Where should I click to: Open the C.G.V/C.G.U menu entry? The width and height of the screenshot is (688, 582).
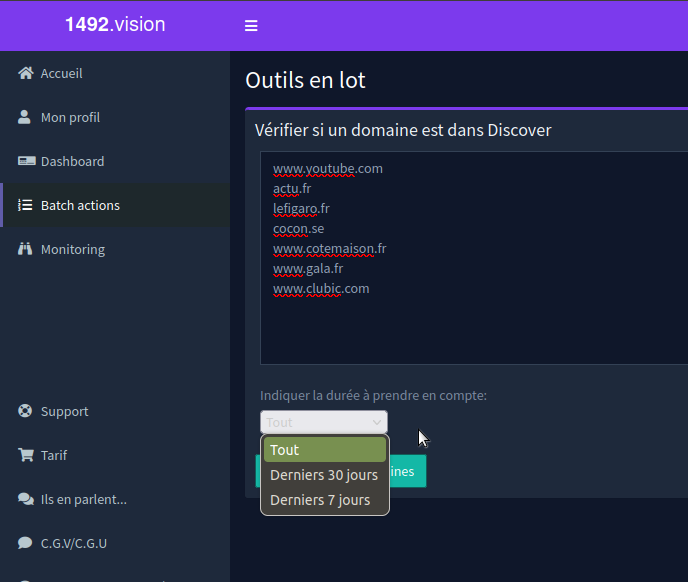coord(73,543)
